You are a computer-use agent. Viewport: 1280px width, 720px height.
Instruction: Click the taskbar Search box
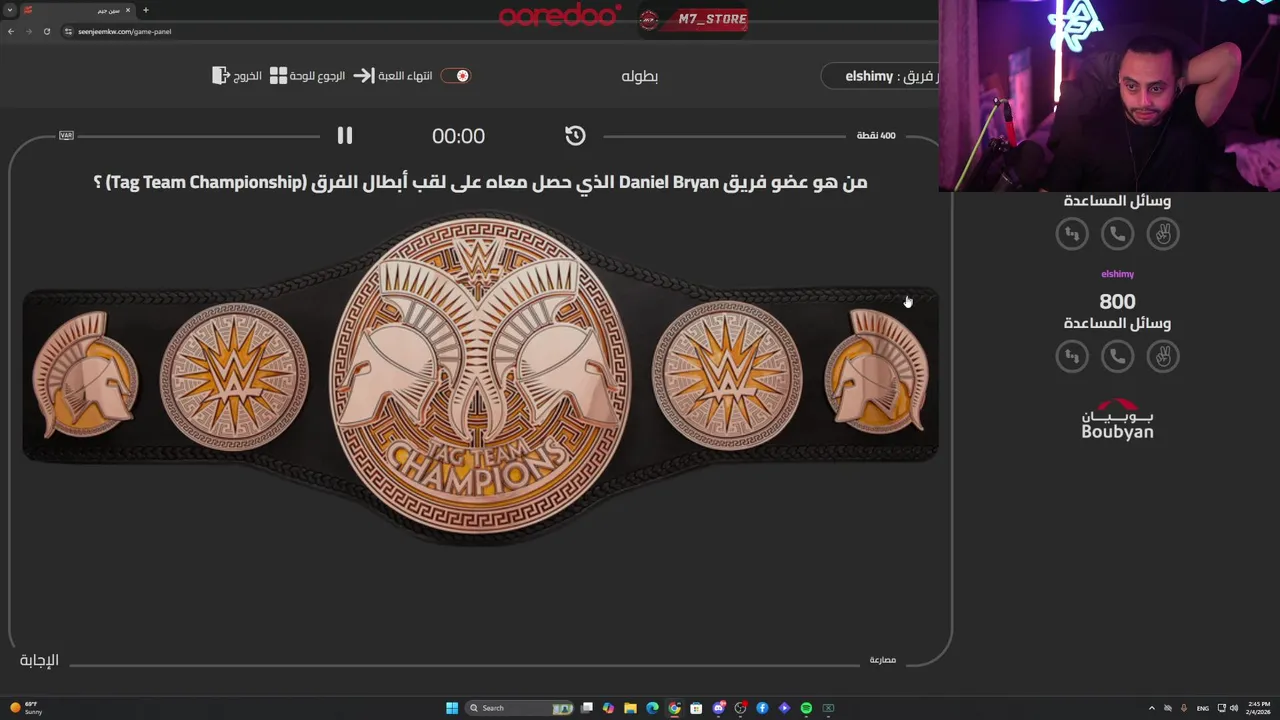[520, 708]
